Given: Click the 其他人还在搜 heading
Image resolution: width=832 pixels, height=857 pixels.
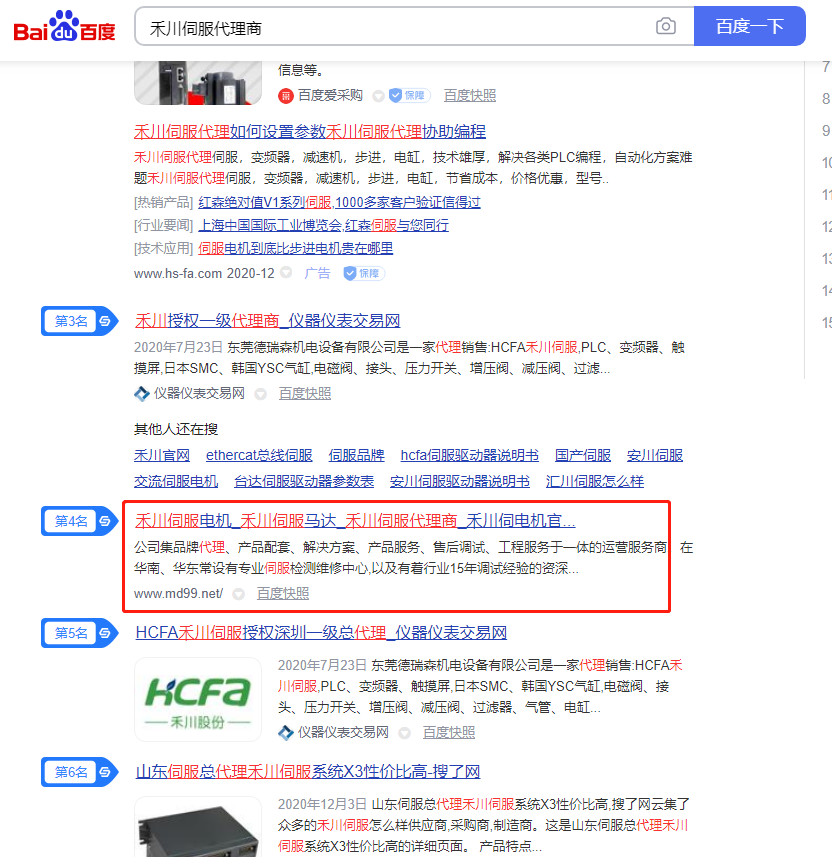Looking at the screenshot, I should click(x=176, y=429).
